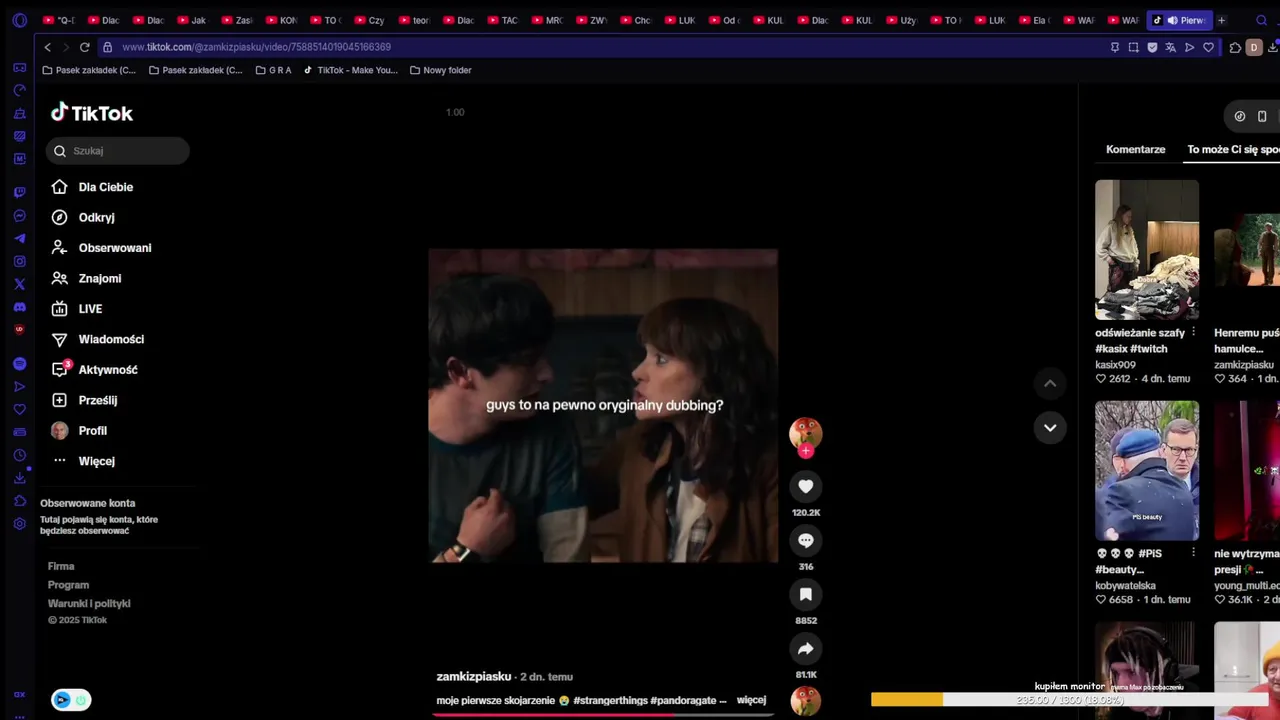
Task: Click the Szukaj search field
Action: [117, 151]
